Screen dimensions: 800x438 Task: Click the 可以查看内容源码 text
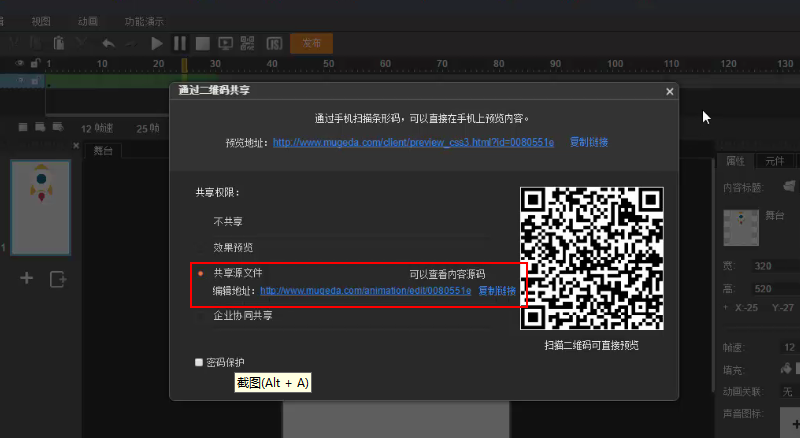447,275
